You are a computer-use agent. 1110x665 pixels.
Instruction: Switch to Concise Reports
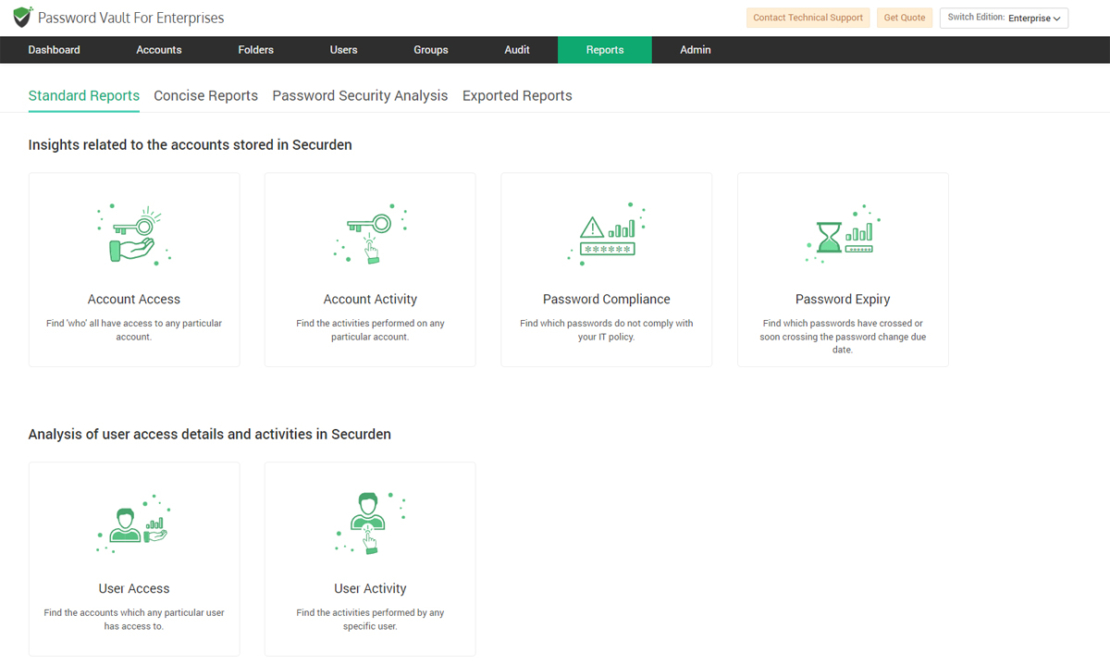(205, 95)
